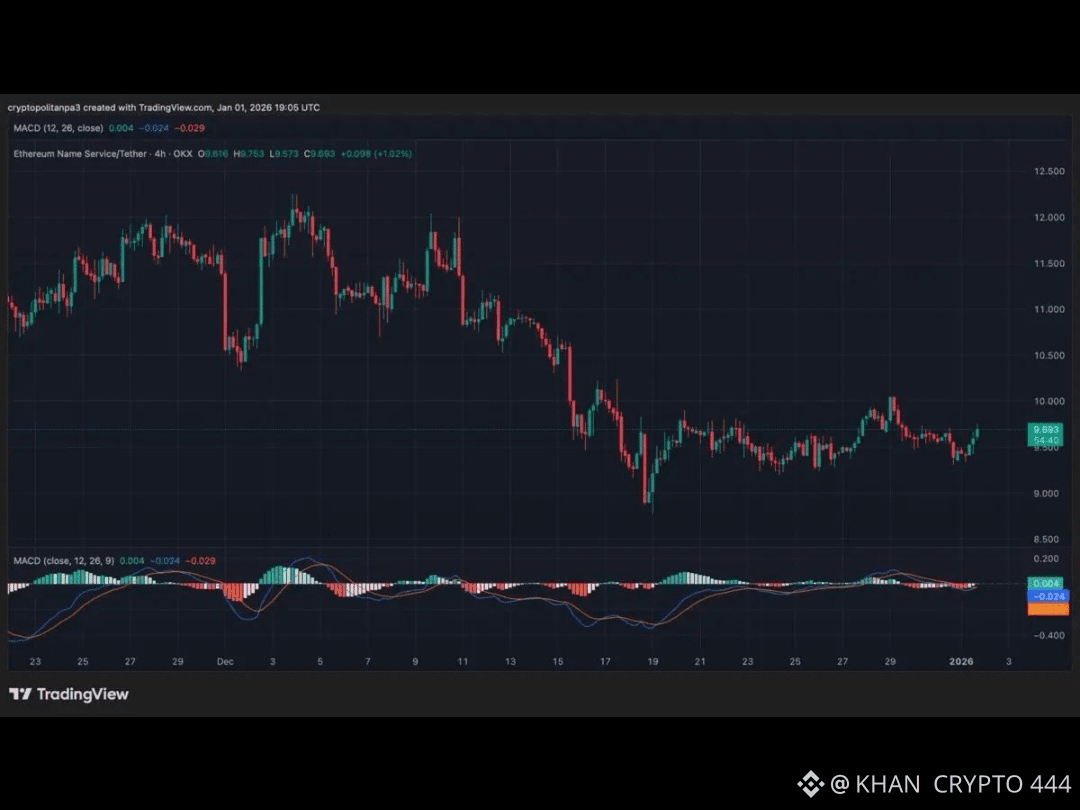
Task: Click the 10.500 price axis label
Action: click(1049, 355)
